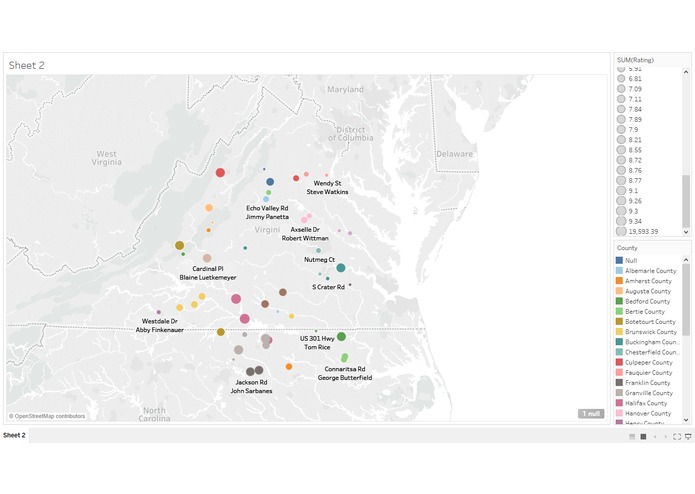Image resolution: width=695 pixels, height=494 pixels.
Task: Select the 6.81 size legend item
Action: click(x=629, y=78)
